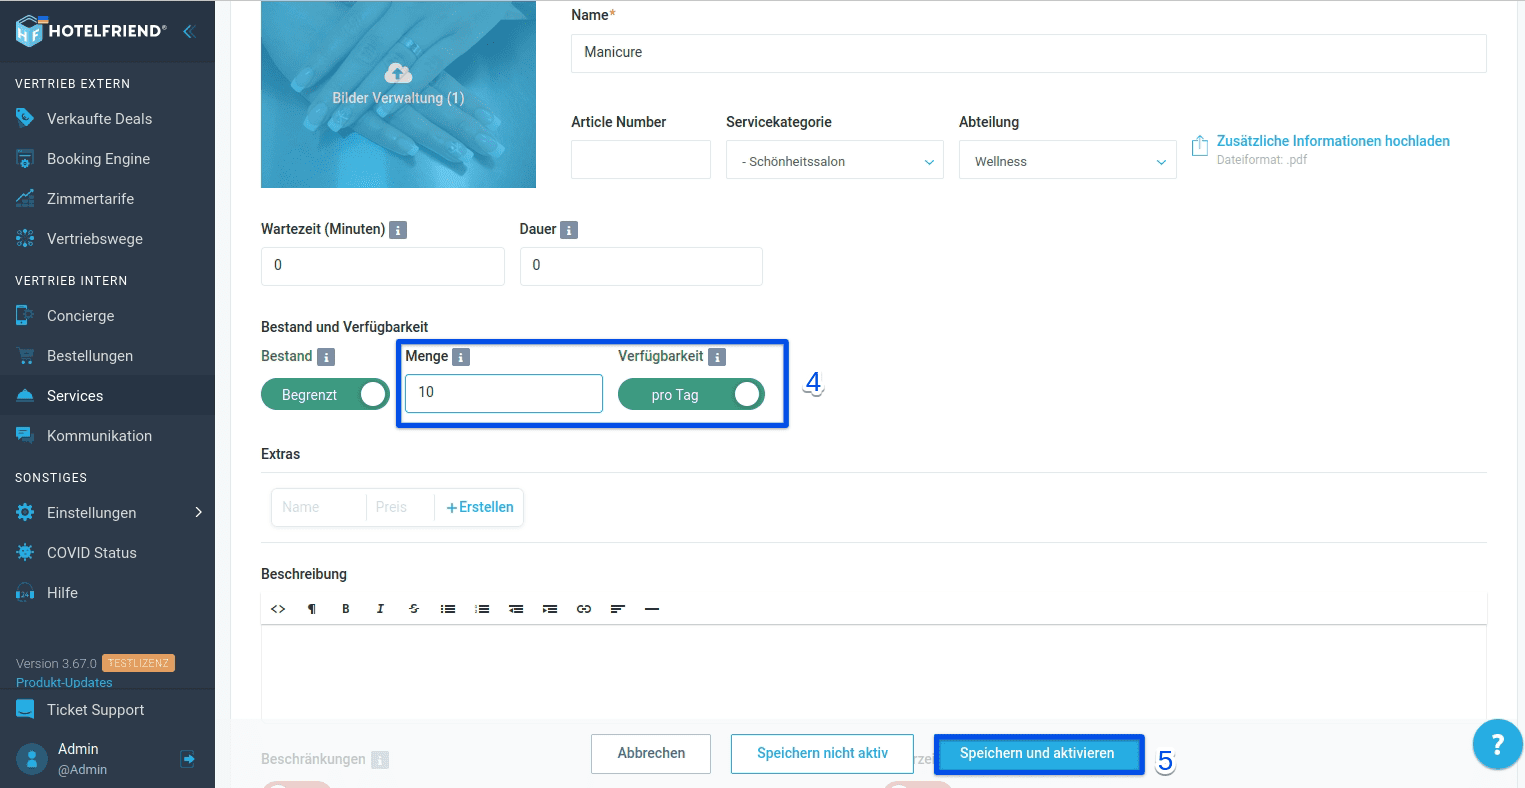Click the italic formatting icon in the editor

380,609
